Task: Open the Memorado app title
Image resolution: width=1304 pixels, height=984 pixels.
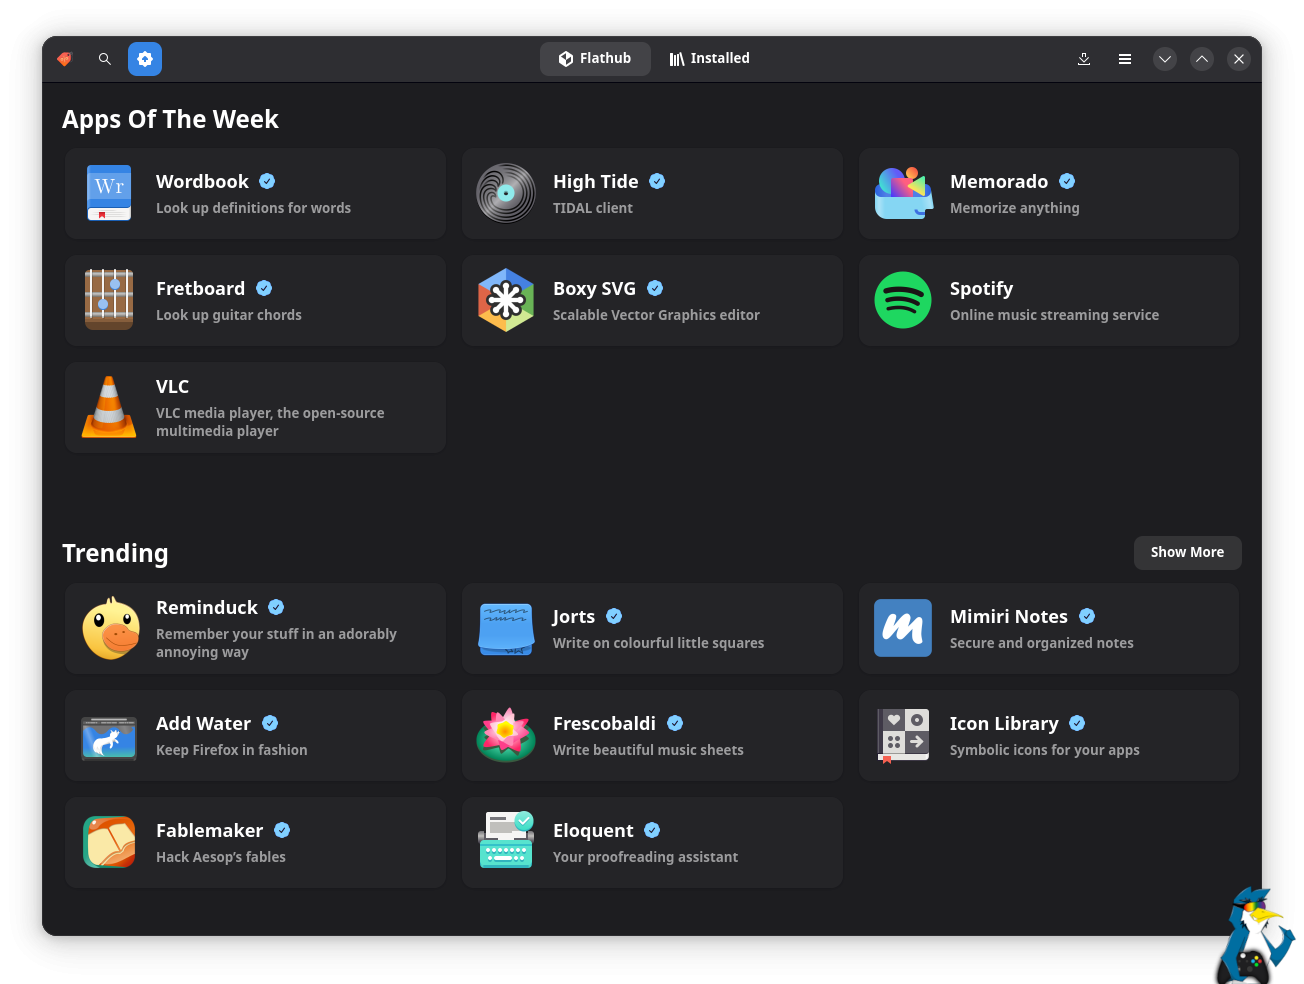Action: coord(999,181)
